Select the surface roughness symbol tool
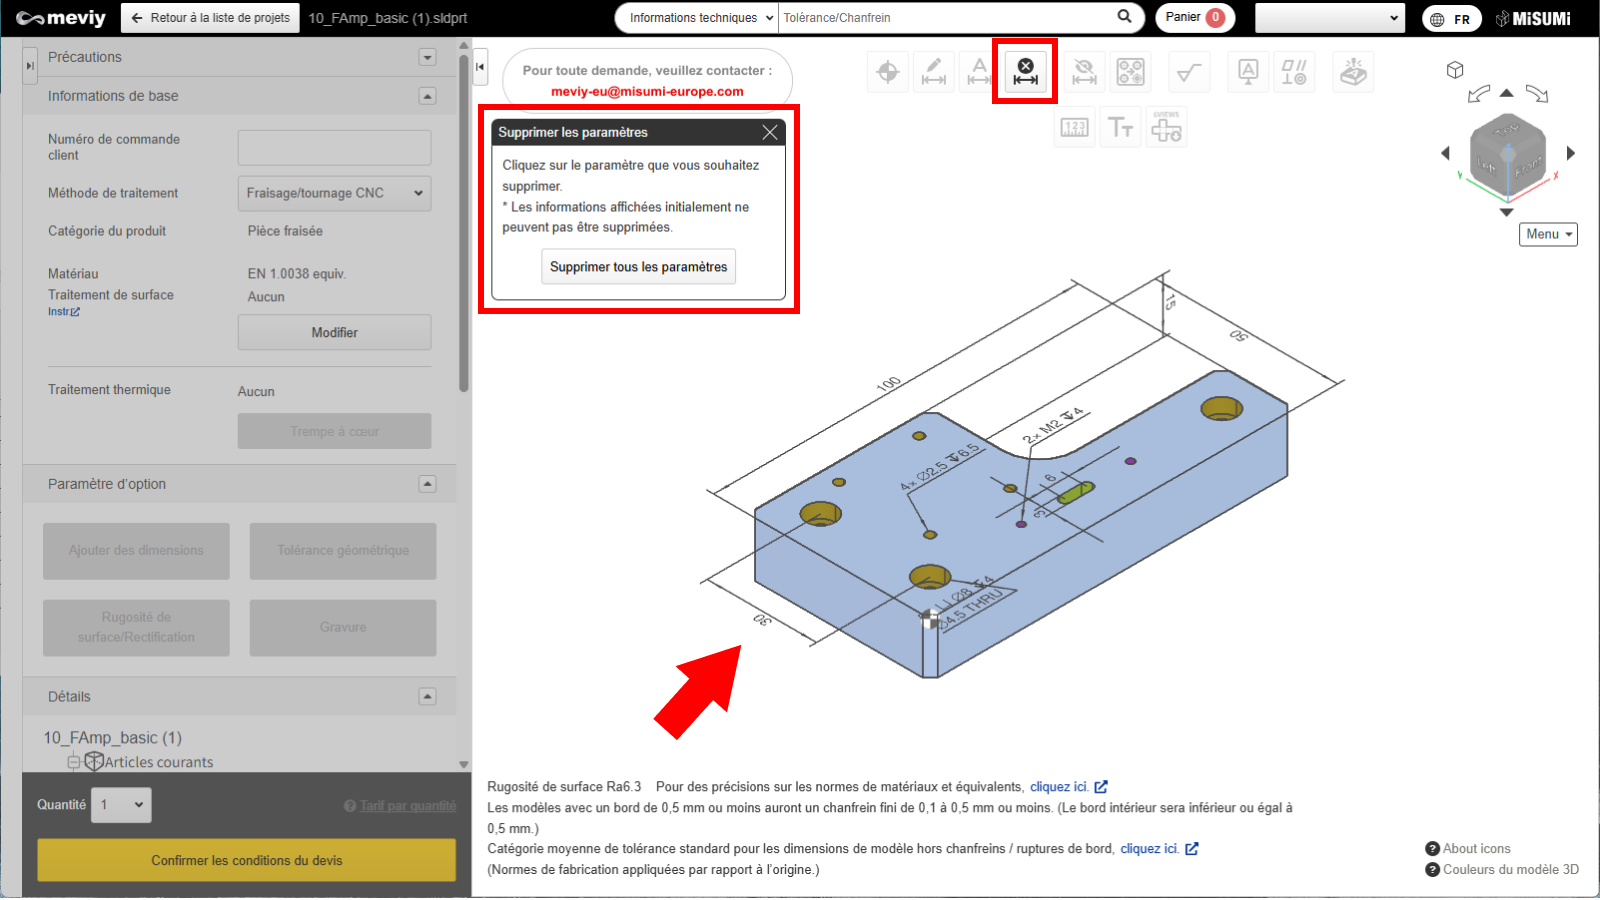Screen dimensions: 1600x900 click(x=1188, y=72)
